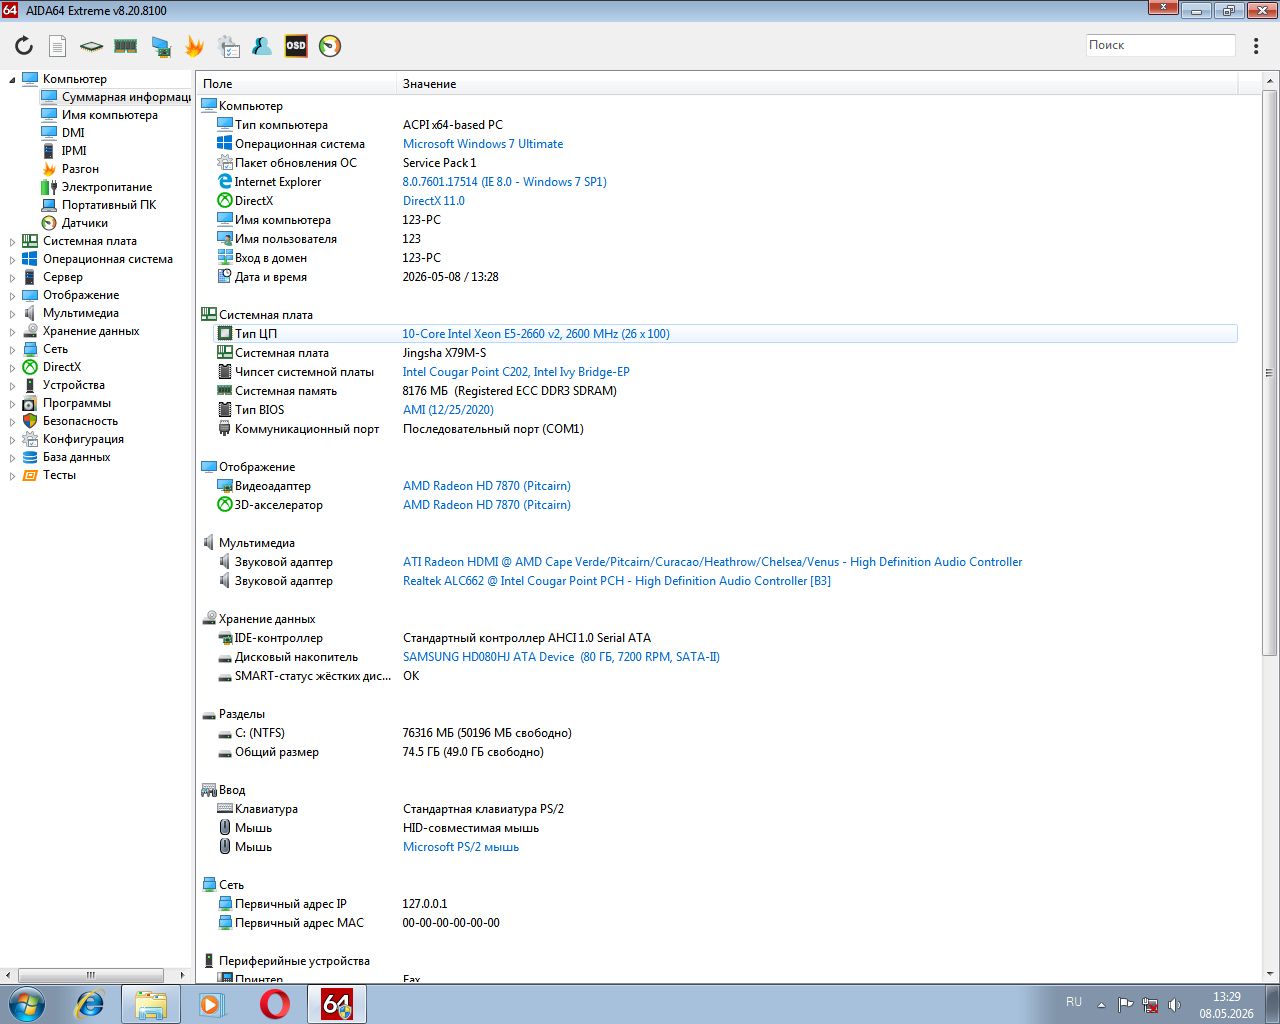The width and height of the screenshot is (1280, 1024).
Task: Click the AIDA64 taskbar button
Action: coord(337,1004)
